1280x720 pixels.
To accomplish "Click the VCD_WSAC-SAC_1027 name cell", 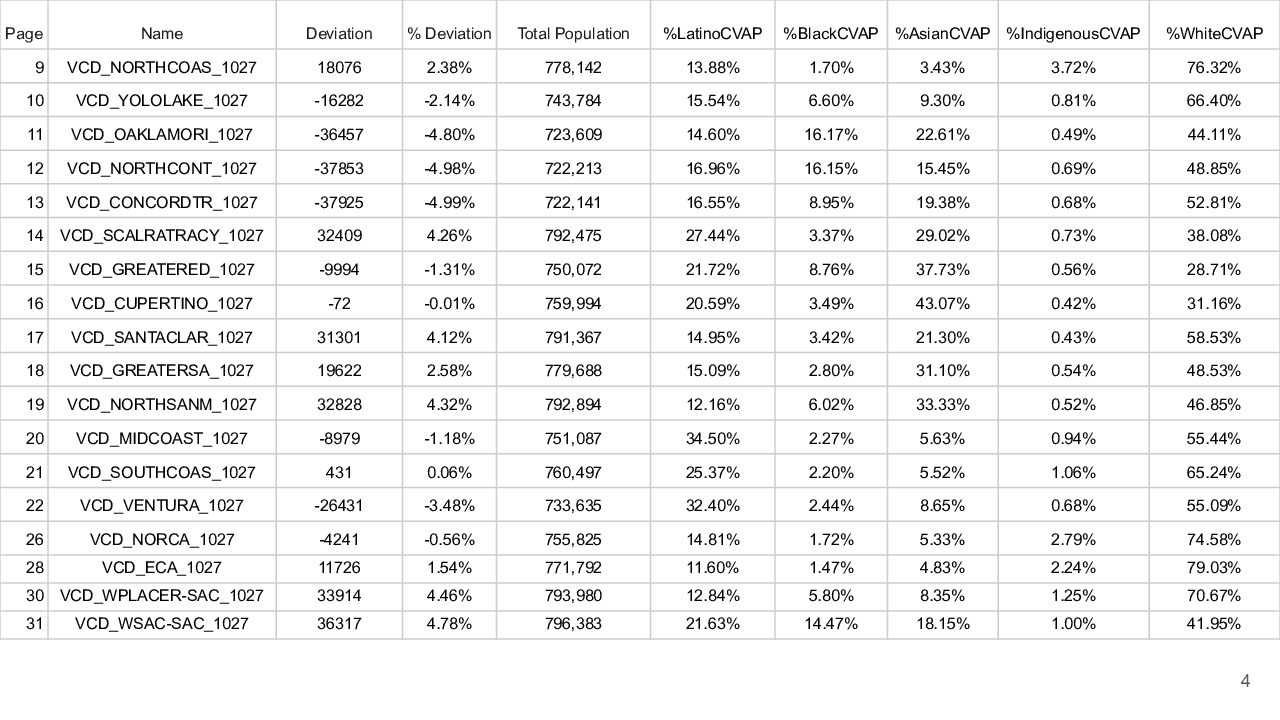I will (162, 624).
